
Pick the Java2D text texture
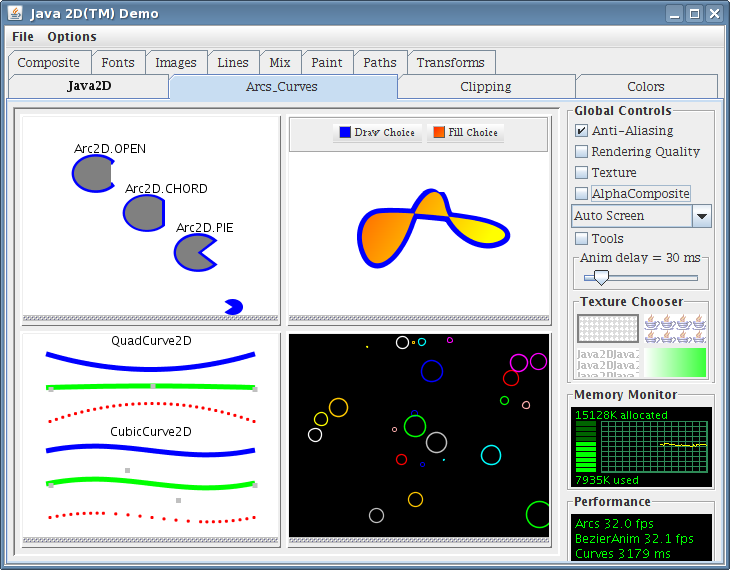[607, 362]
